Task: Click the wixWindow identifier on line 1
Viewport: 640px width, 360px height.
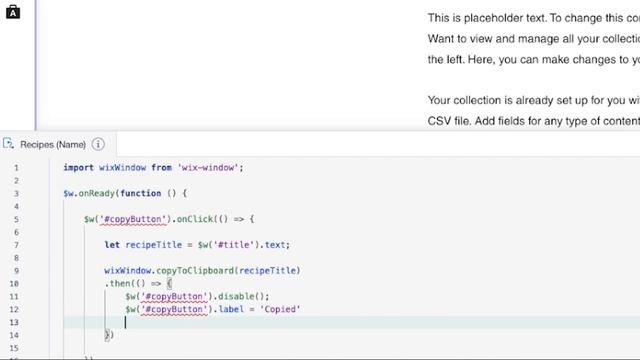Action: [x=122, y=167]
